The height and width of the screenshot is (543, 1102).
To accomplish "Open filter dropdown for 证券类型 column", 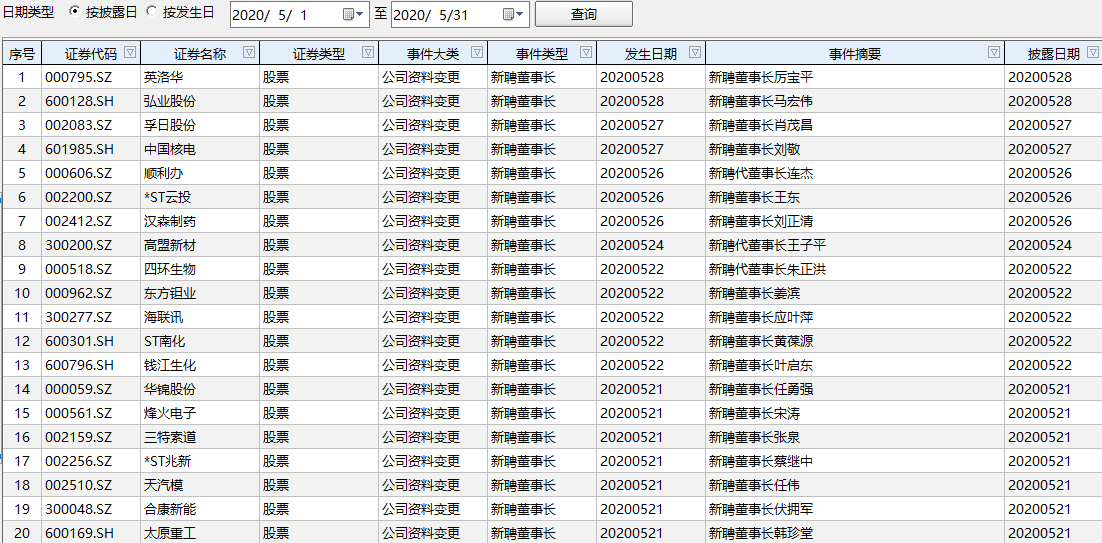I will 368,52.
